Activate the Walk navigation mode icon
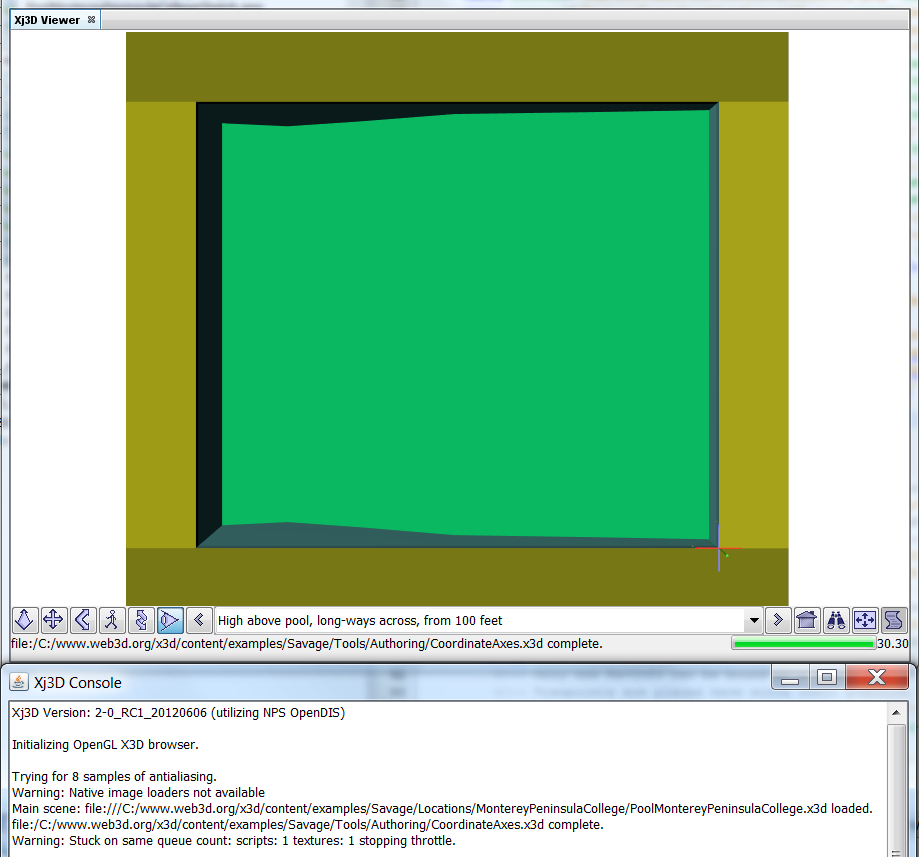Viewport: 919px width, 857px height. pos(112,620)
